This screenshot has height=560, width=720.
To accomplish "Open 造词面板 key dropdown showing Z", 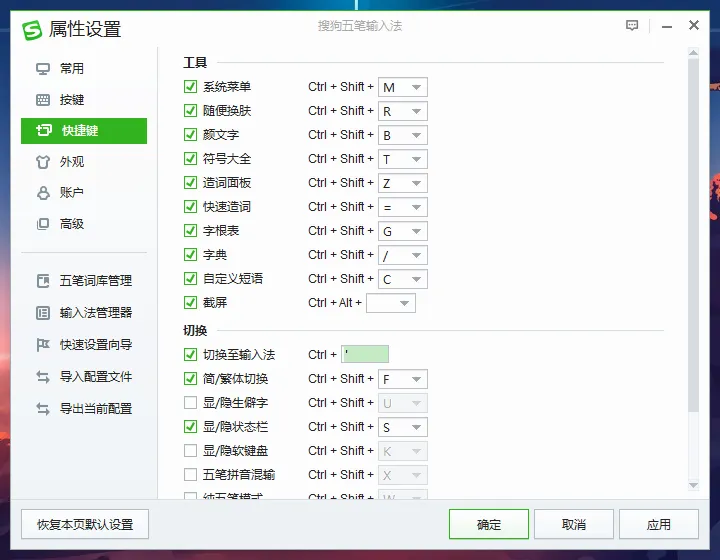I will pos(403,183).
